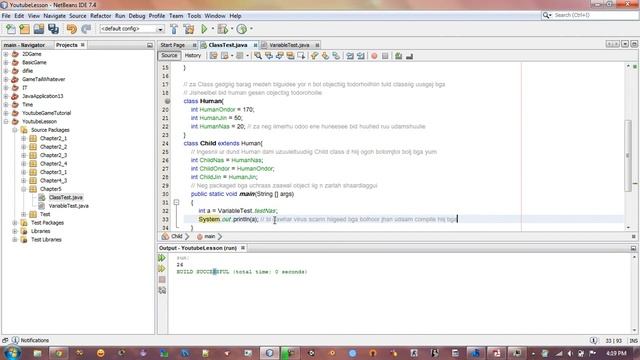Click the Uncomment icon in editor toolbar

point(409,56)
